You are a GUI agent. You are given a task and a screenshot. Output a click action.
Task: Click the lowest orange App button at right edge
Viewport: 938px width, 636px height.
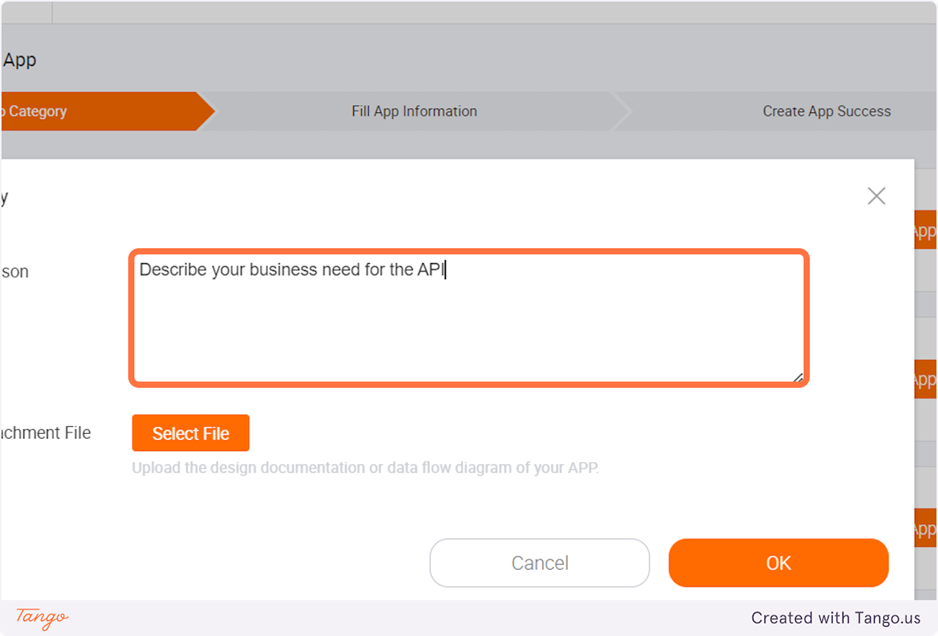(x=925, y=529)
